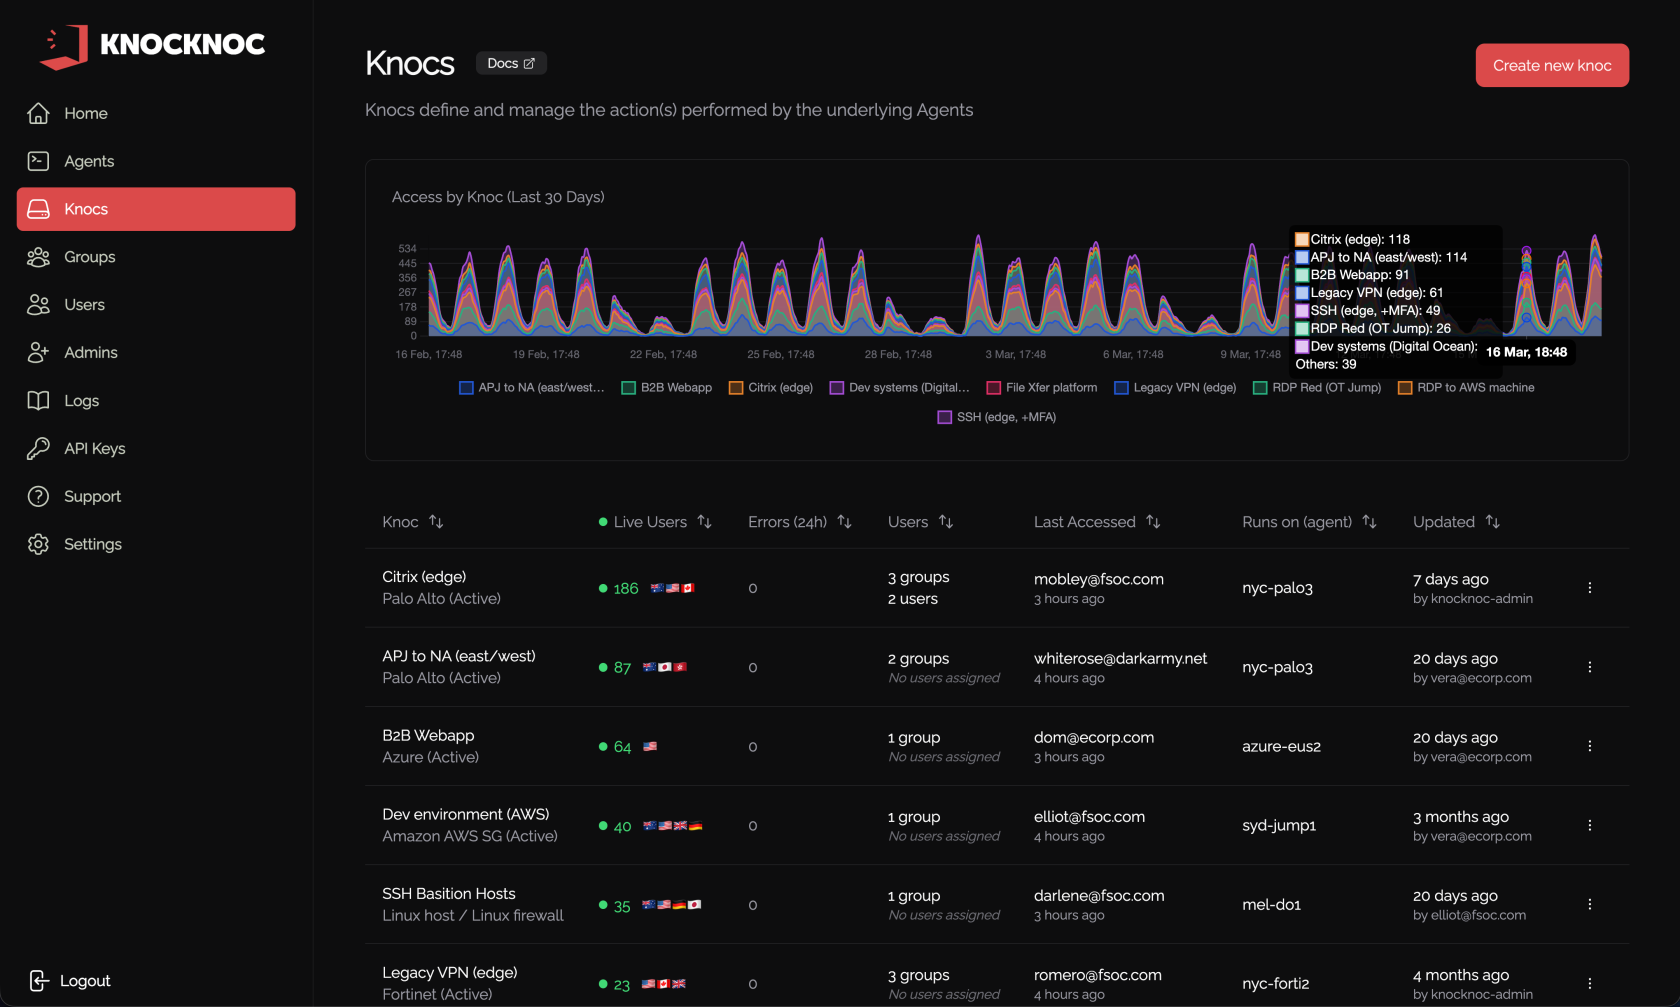Open the kebab menu on Legacy VPN row
Screen dimensions: 1680x1007
pyautogui.click(x=1590, y=983)
